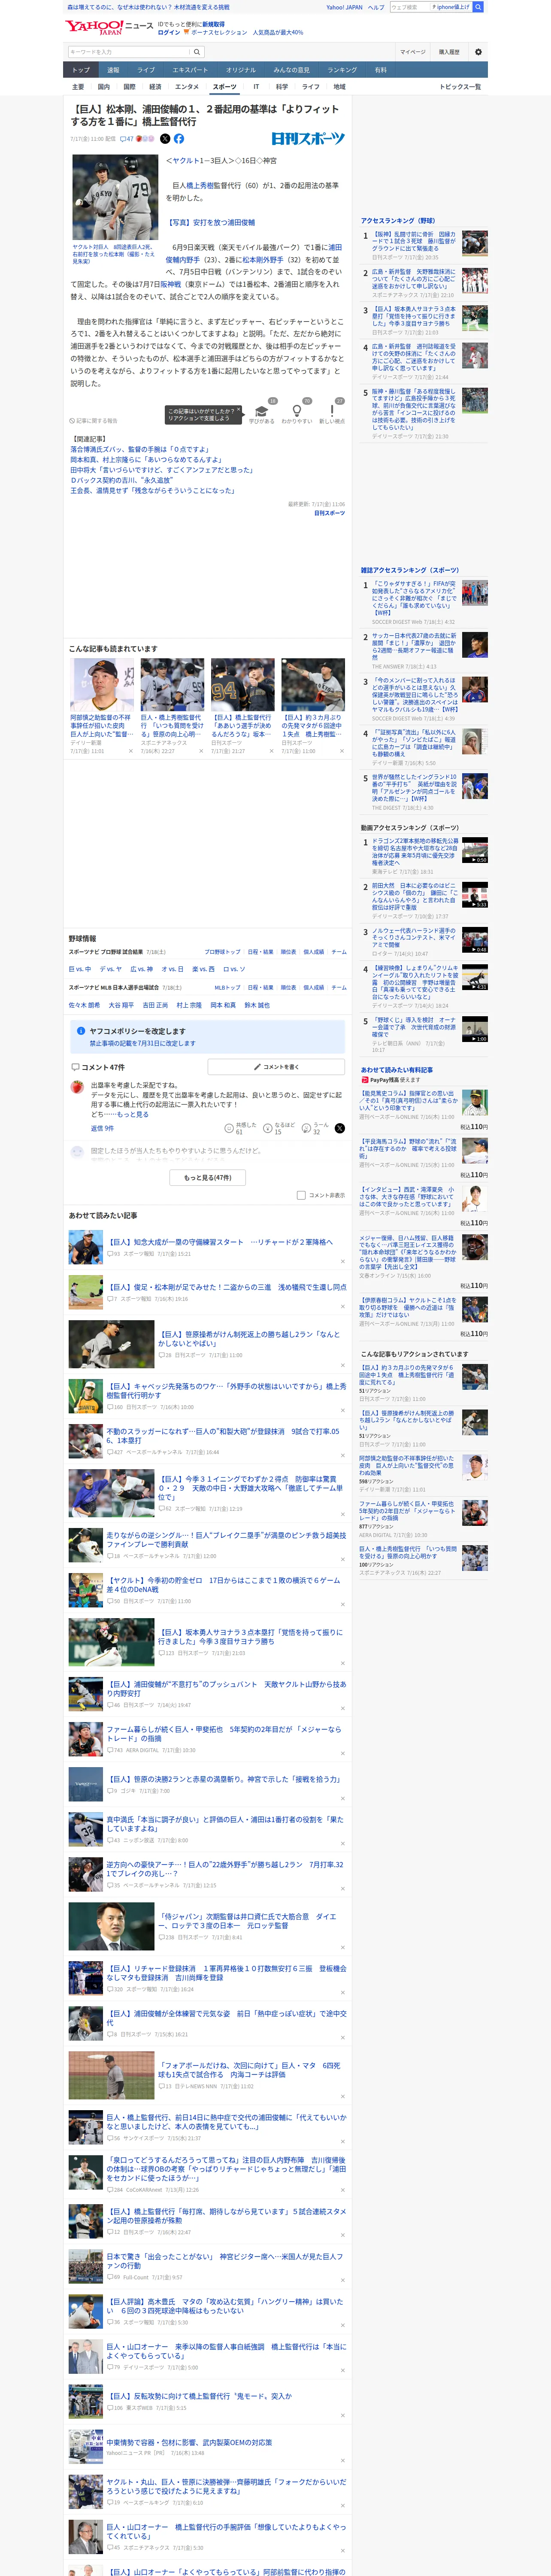
Task: Click the strawberry avatar of the first commenter
Action: click(77, 1087)
